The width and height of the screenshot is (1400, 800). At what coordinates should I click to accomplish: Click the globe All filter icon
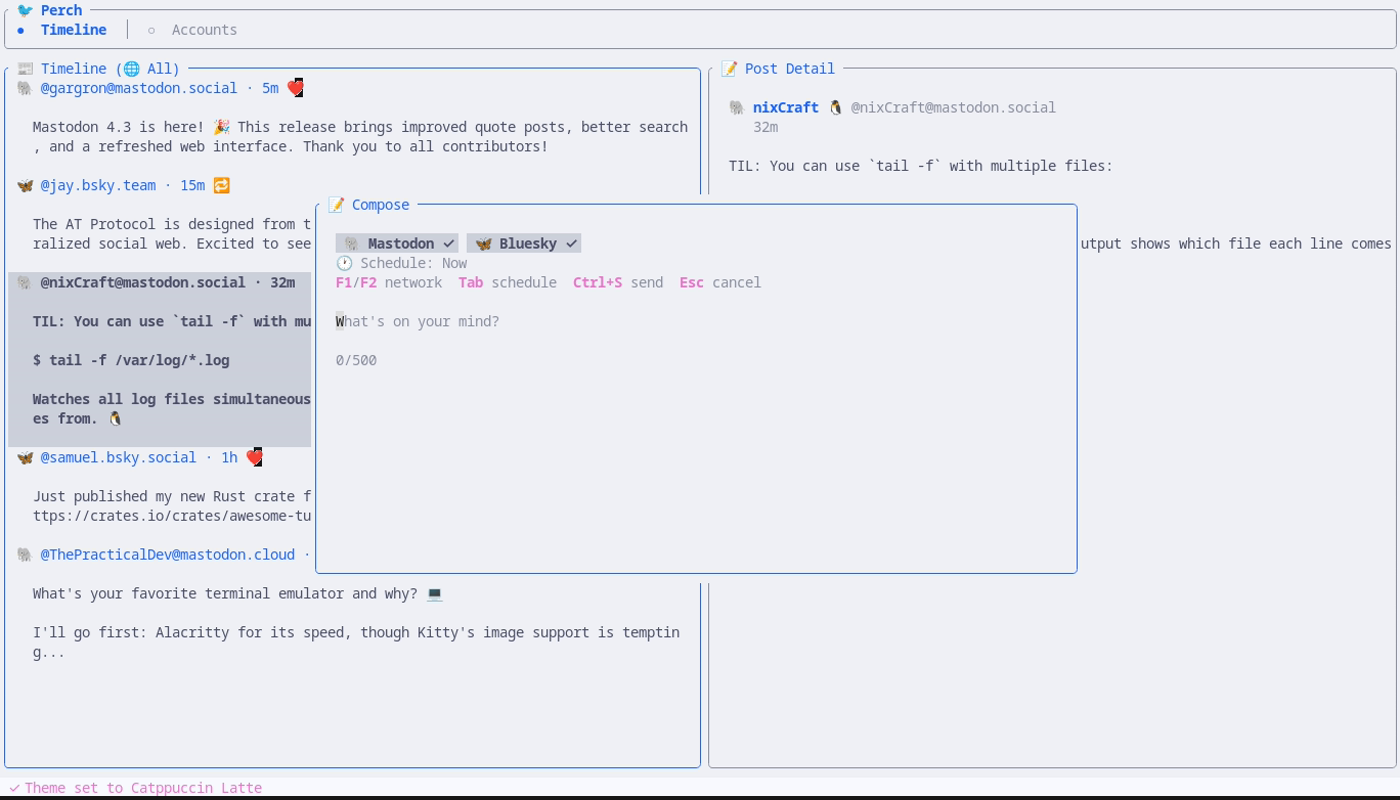click(x=131, y=69)
